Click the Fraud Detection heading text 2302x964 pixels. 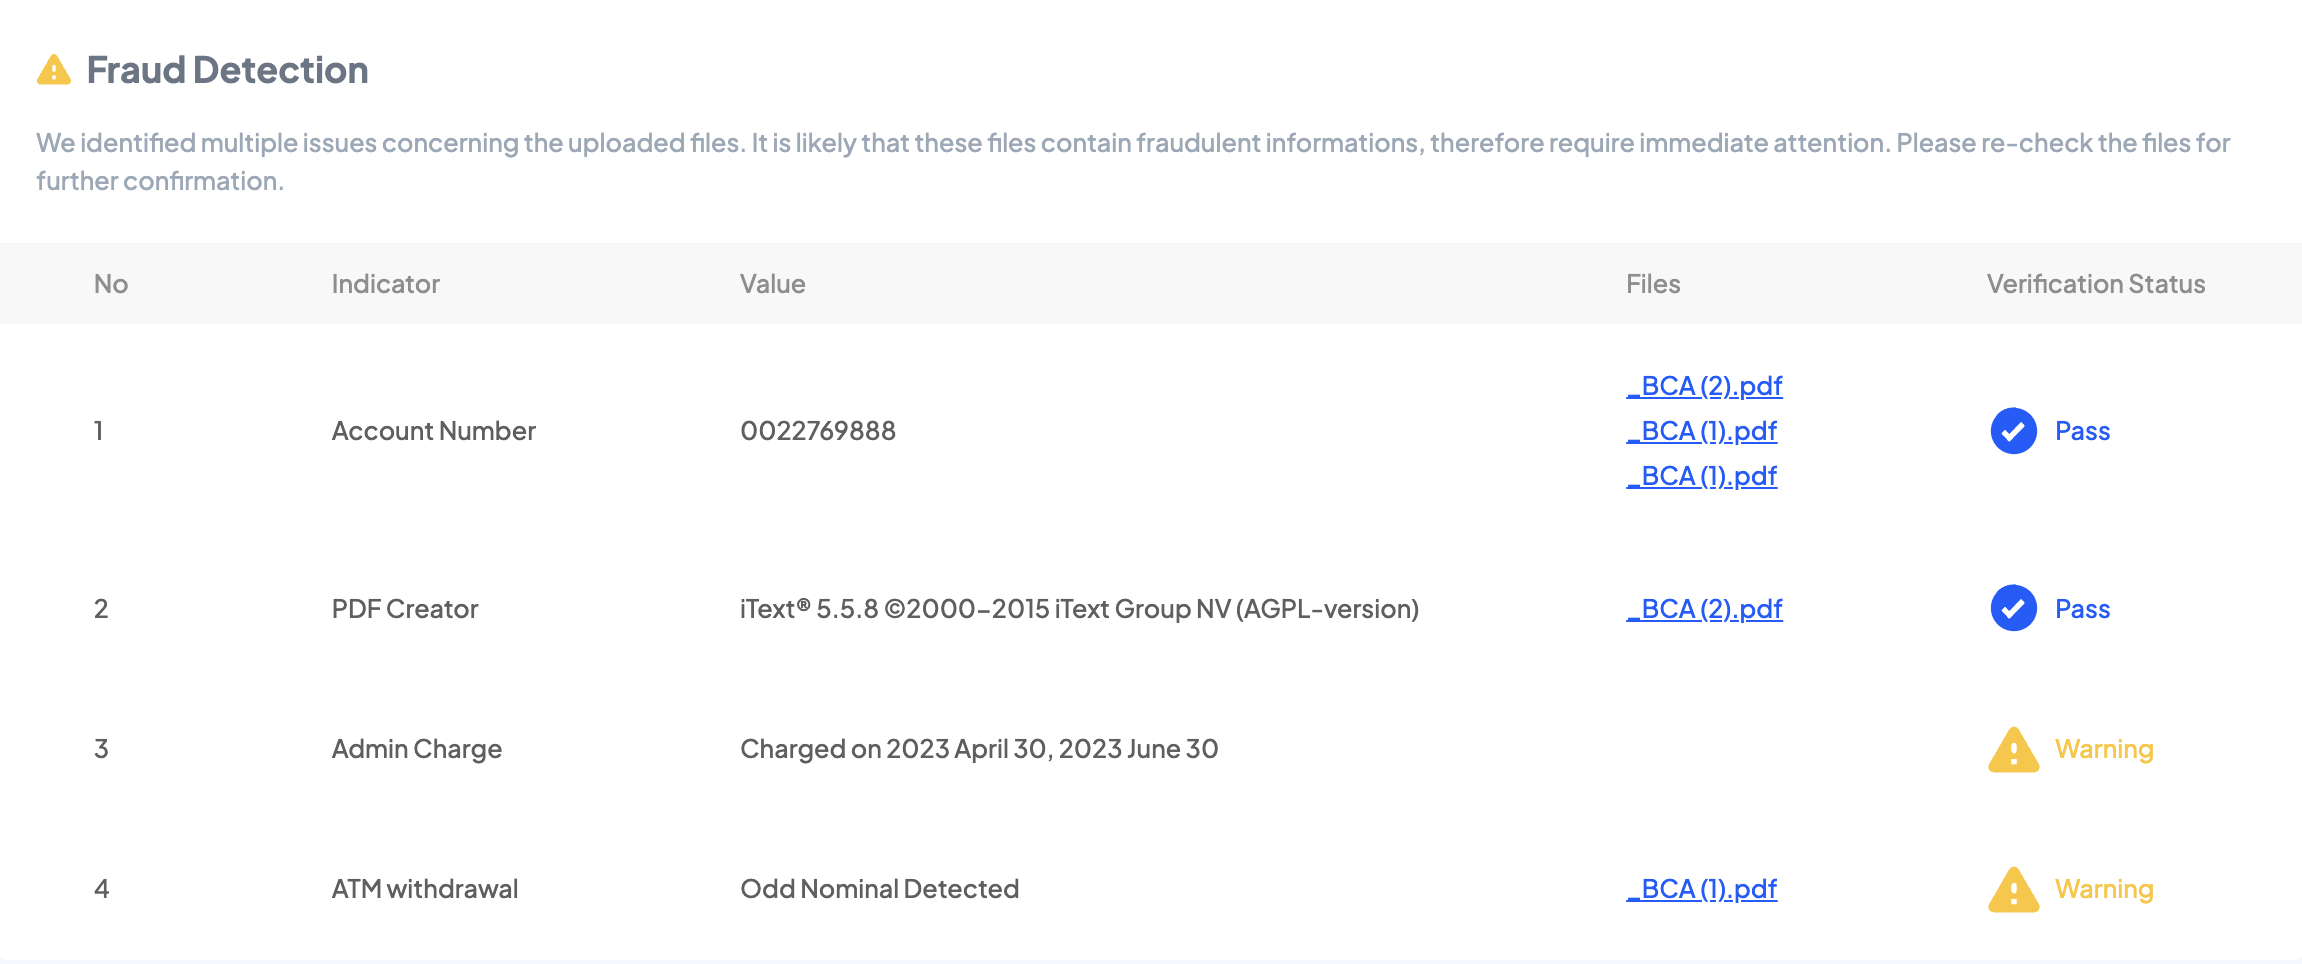[x=227, y=70]
